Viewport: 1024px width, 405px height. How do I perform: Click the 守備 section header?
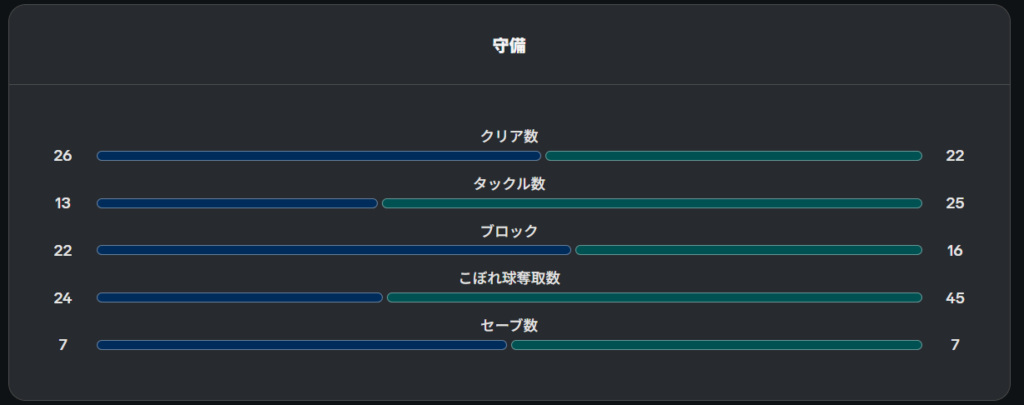[x=509, y=46]
